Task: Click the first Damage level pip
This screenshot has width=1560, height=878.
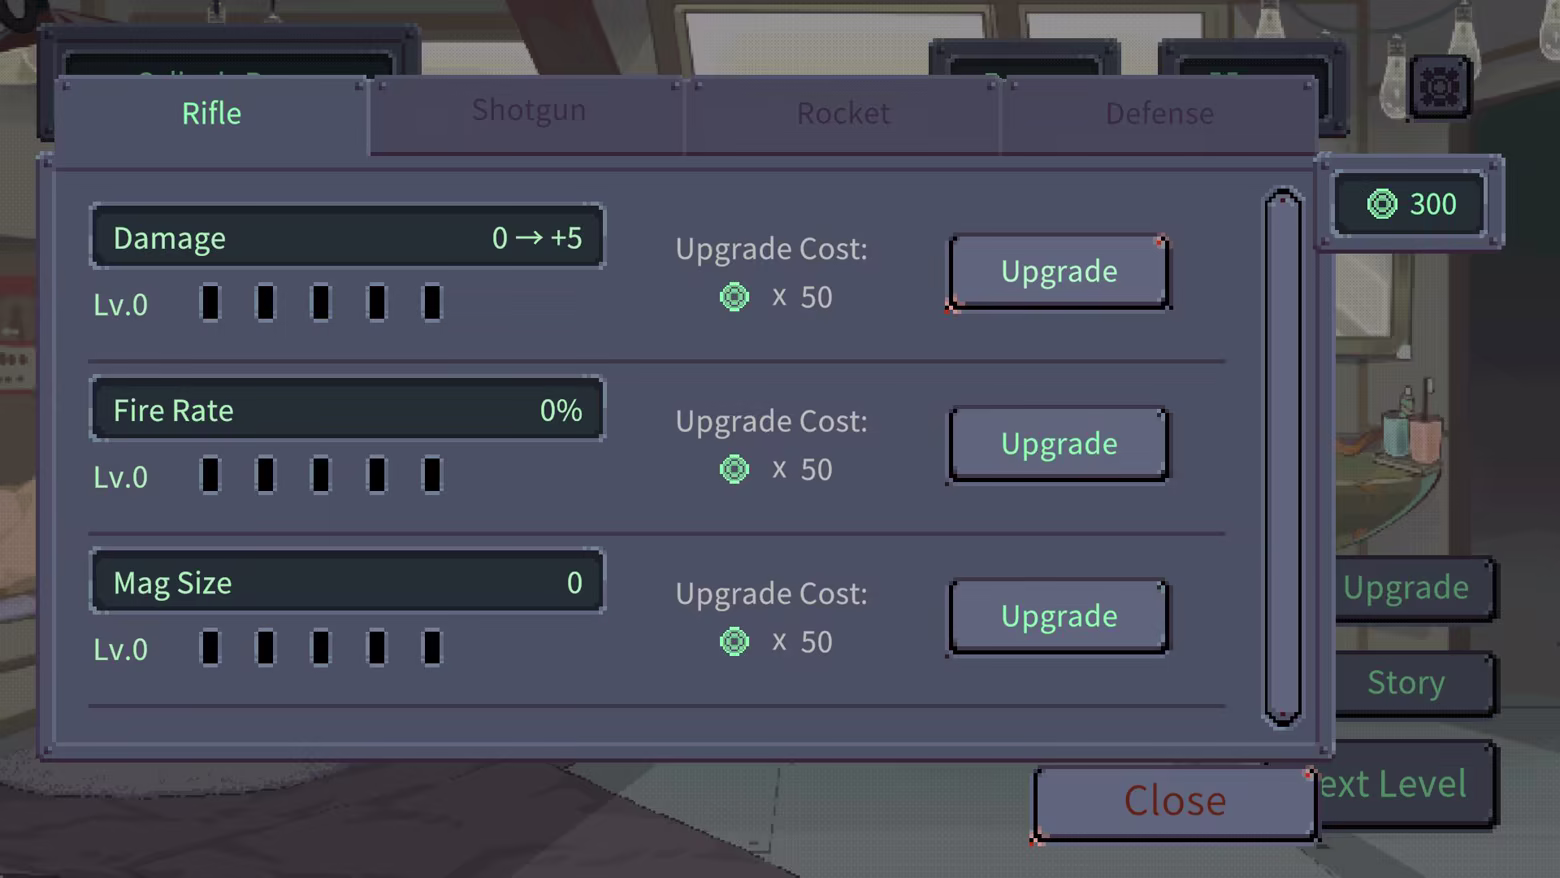Action: [210, 302]
